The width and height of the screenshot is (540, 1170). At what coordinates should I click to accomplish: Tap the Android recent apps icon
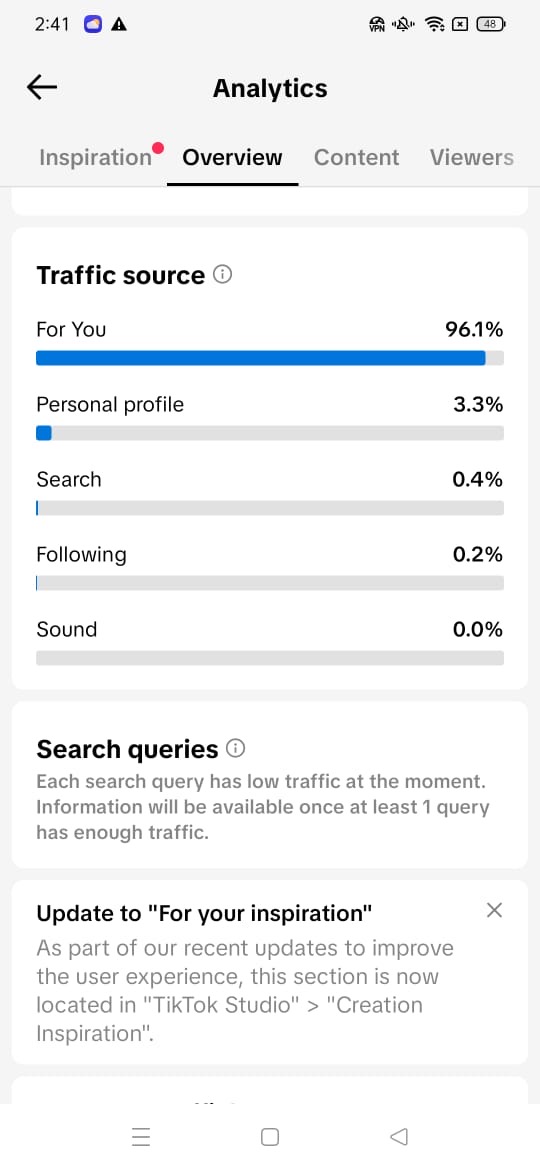click(x=141, y=1136)
